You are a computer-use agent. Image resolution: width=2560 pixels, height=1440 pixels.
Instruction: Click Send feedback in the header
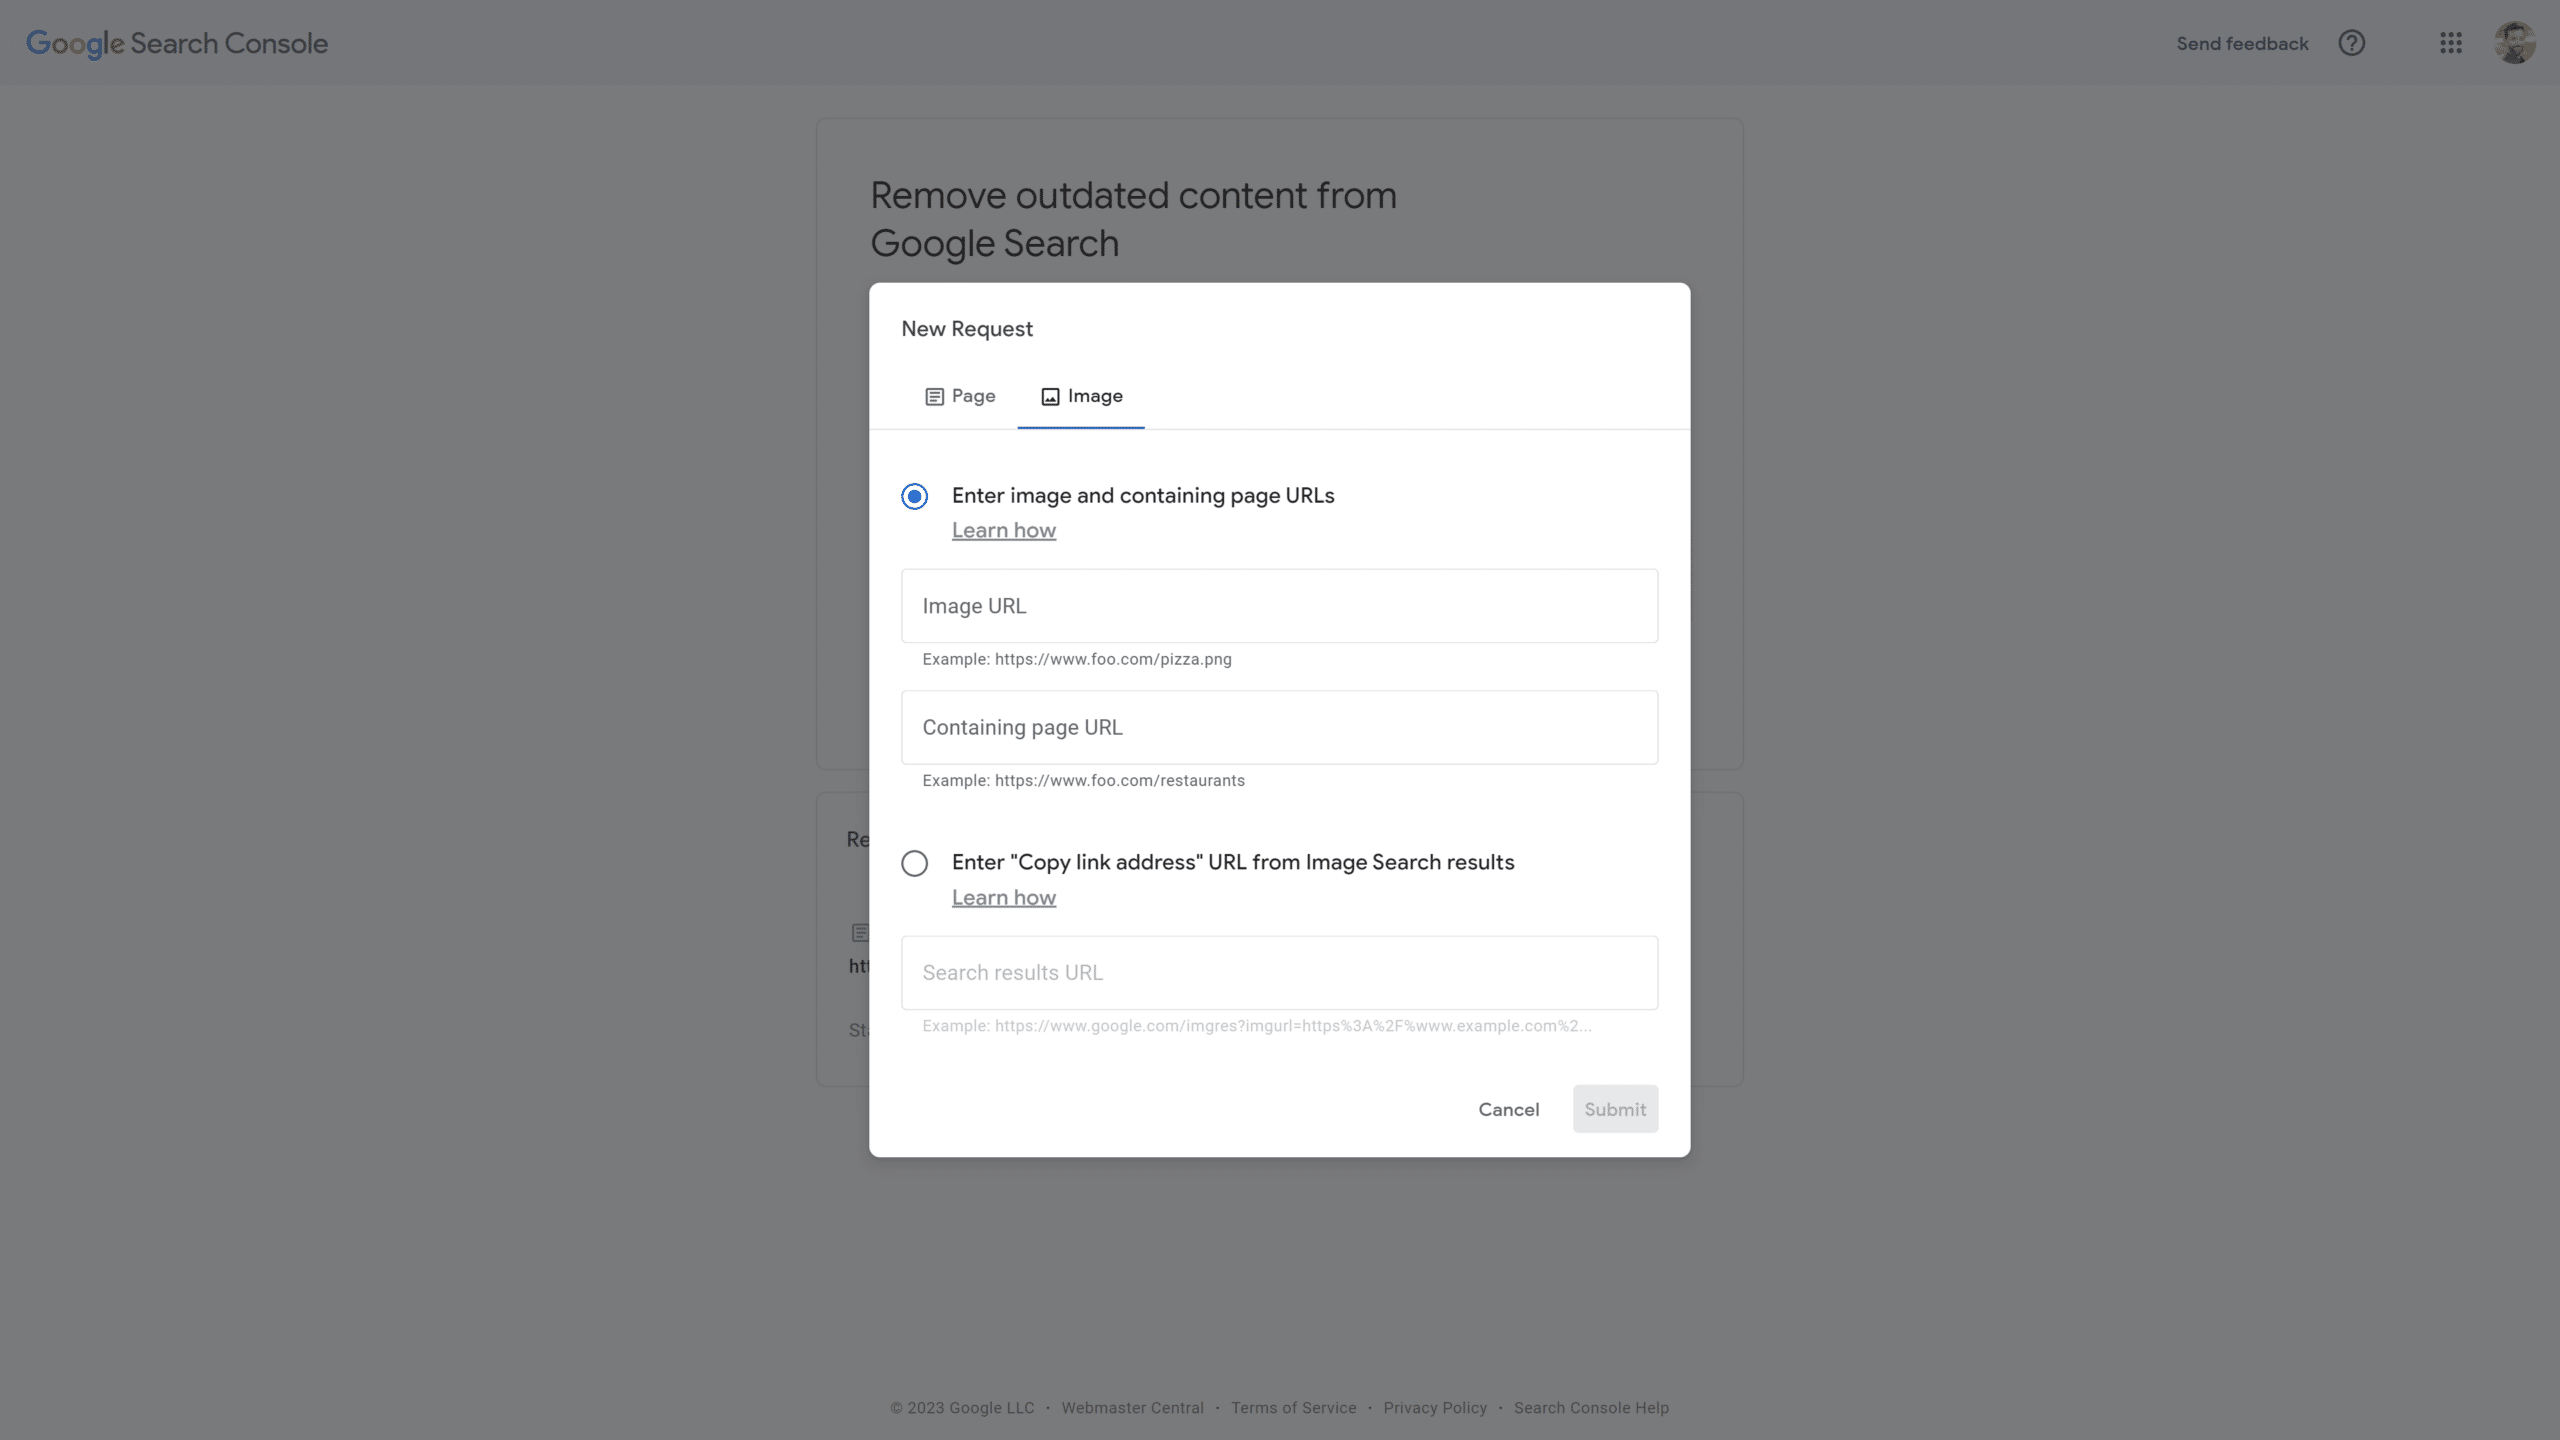(x=2242, y=43)
